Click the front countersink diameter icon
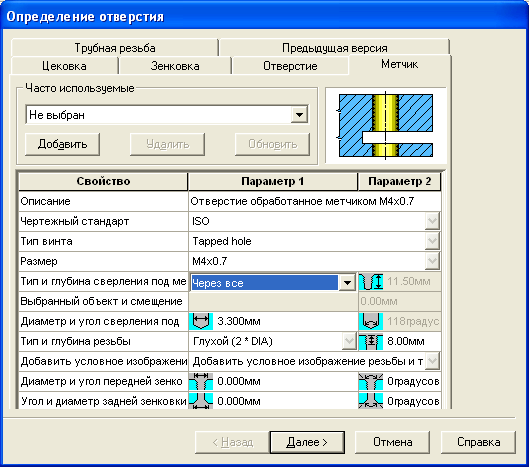Viewport: 529px width, 467px height. pyautogui.click(x=201, y=381)
